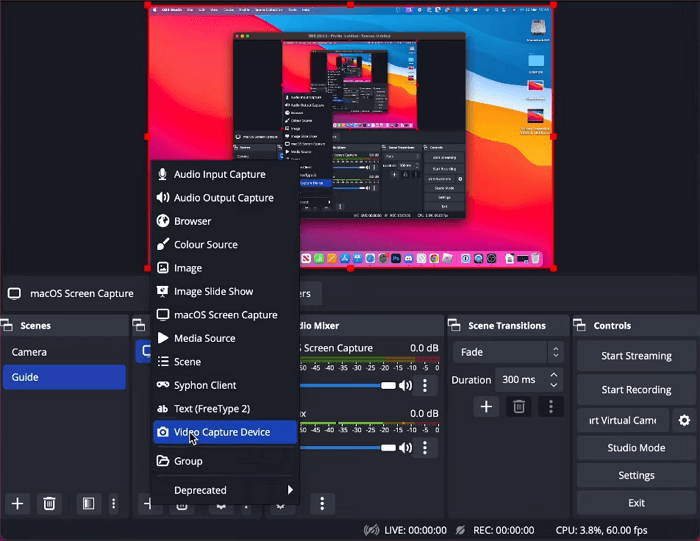The image size is (700, 541).
Task: Click the globe icon next to Browser
Action: coord(162,221)
